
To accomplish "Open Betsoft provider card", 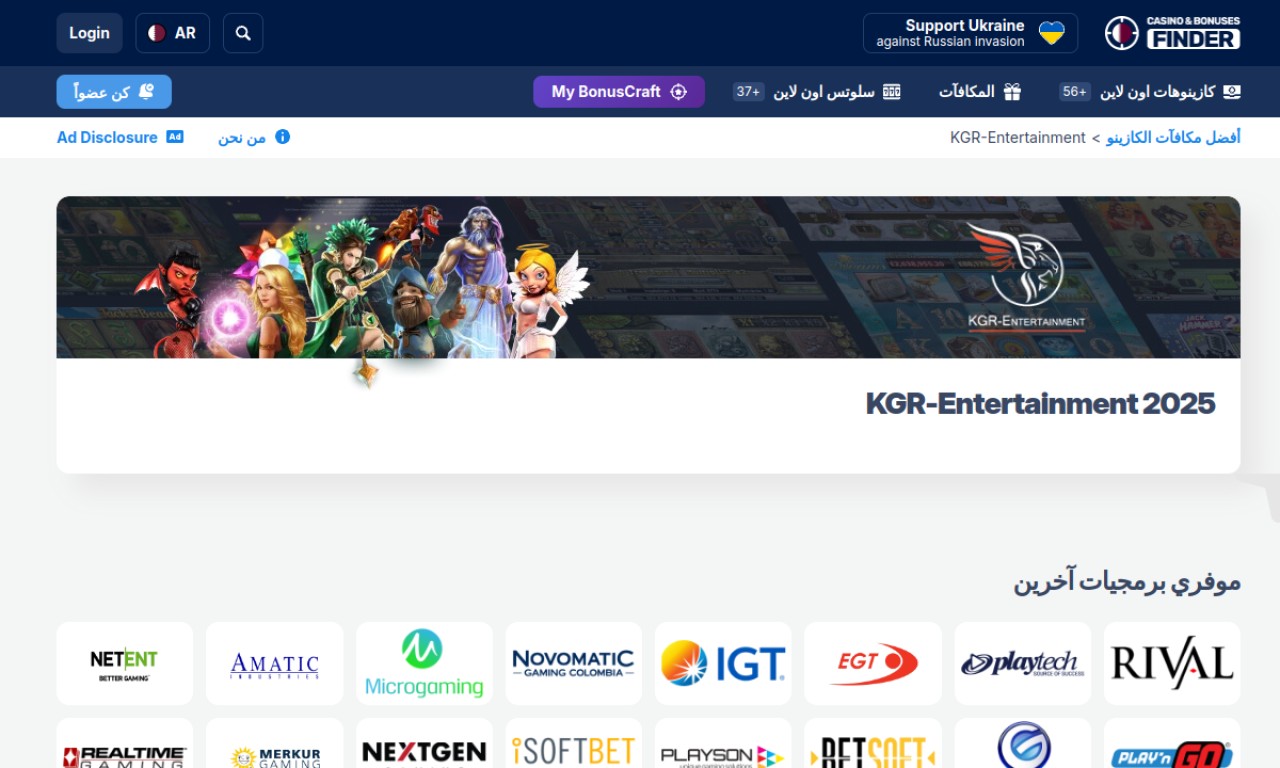I will click(873, 743).
